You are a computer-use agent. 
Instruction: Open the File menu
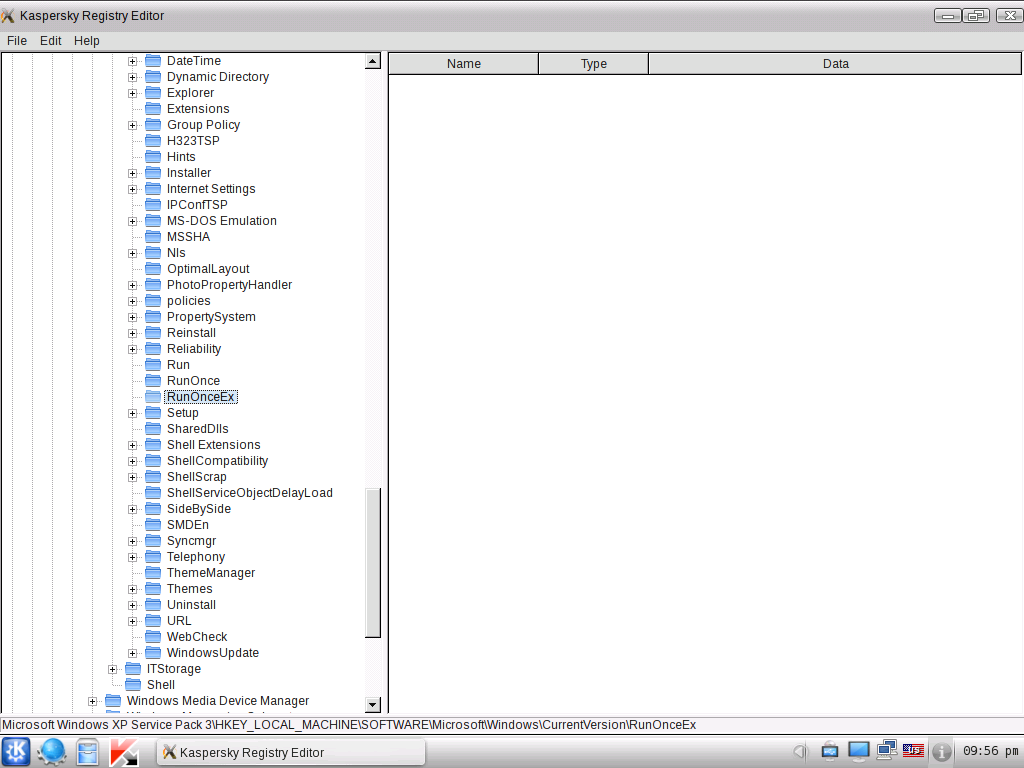pyautogui.click(x=17, y=40)
